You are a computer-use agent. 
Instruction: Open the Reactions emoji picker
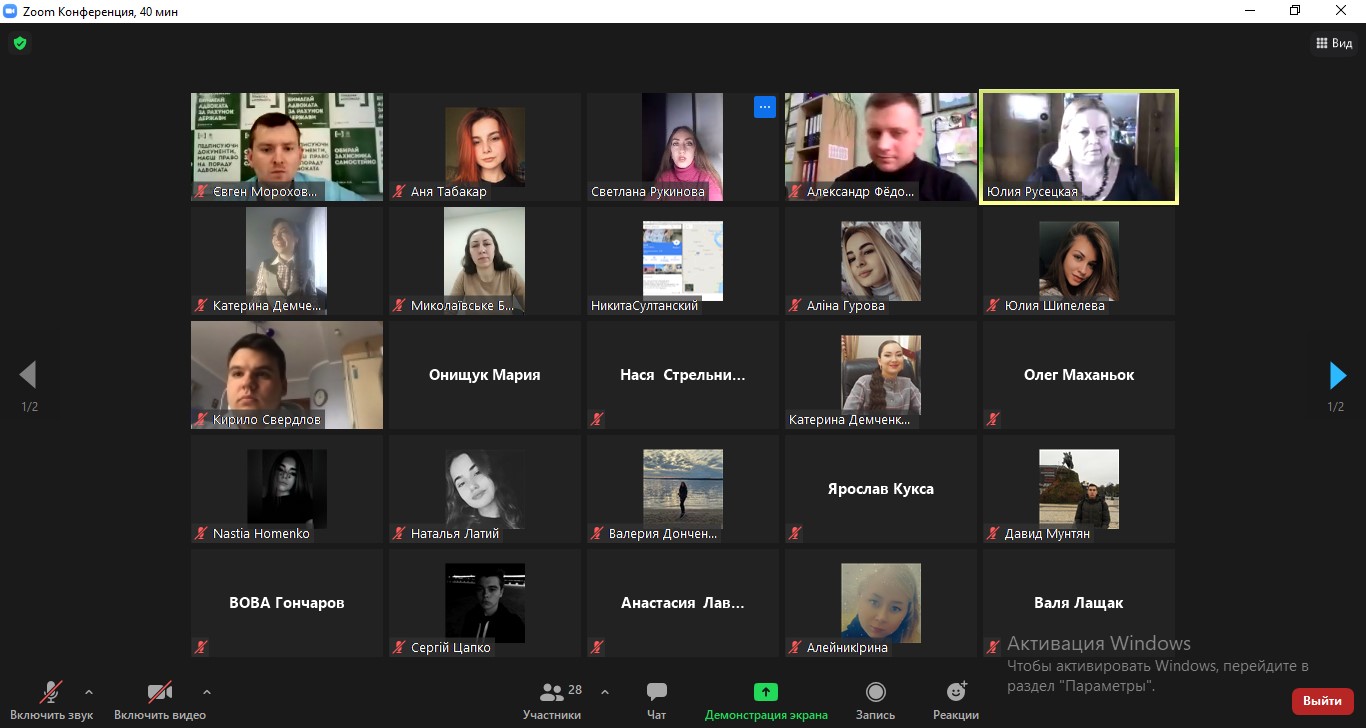tap(956, 700)
